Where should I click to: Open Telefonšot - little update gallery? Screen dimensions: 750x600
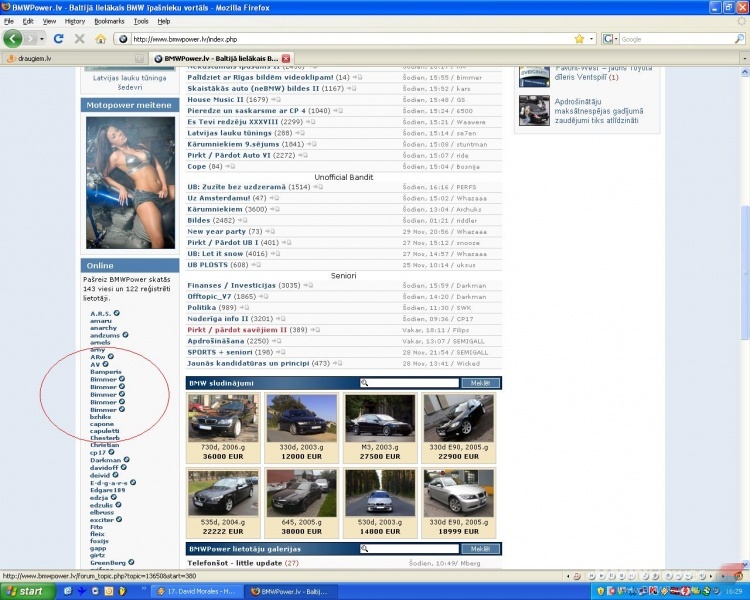(234, 563)
